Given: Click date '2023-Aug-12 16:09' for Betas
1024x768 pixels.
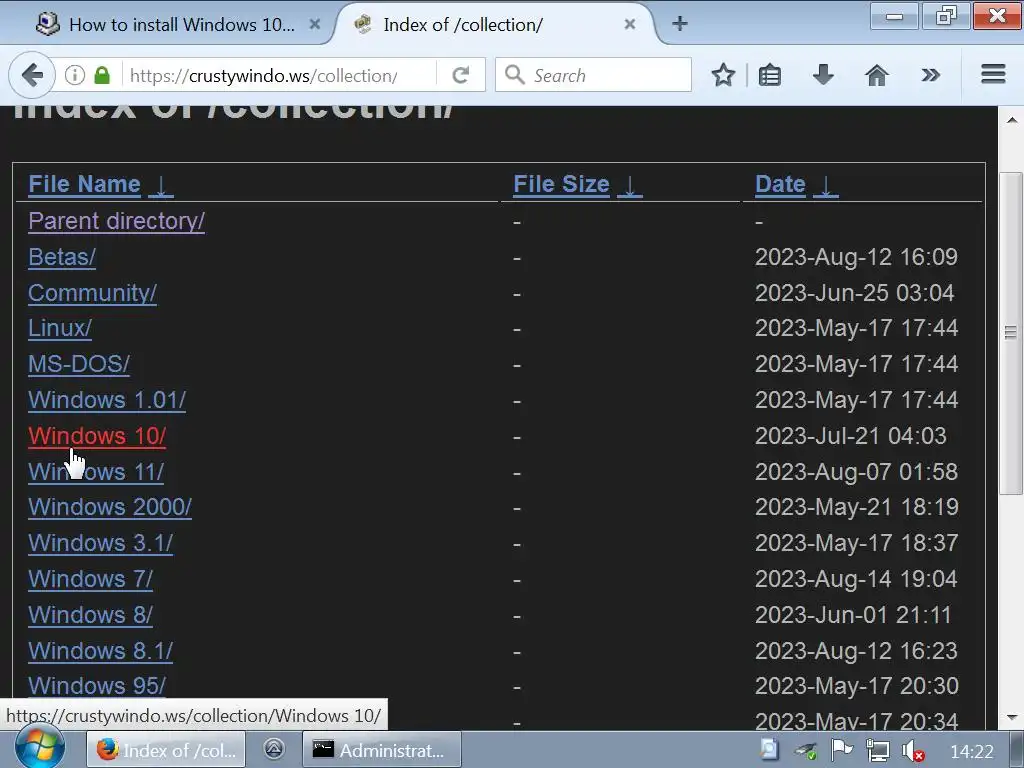Looking at the screenshot, I should [856, 257].
